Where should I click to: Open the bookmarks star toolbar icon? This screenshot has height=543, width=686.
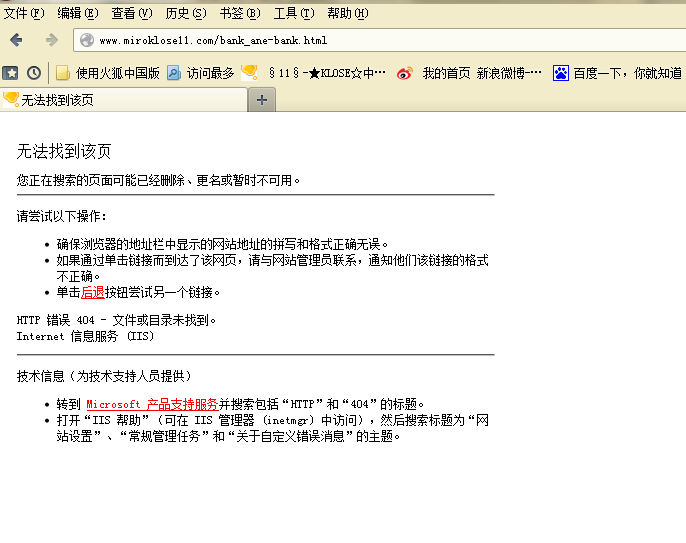(10, 73)
